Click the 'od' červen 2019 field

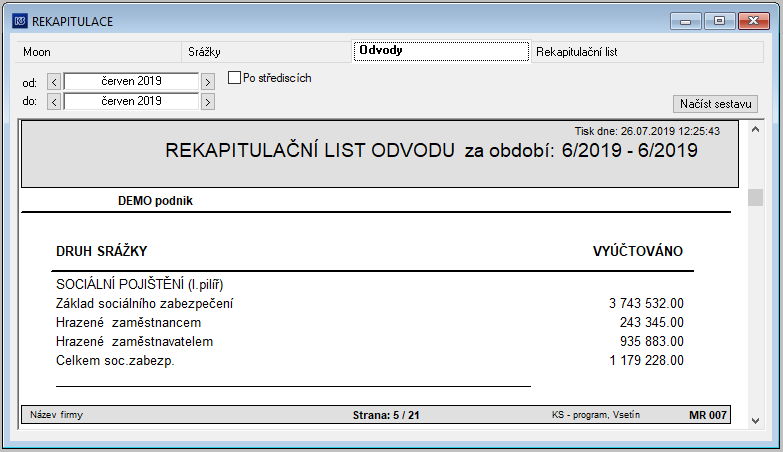[x=131, y=81]
